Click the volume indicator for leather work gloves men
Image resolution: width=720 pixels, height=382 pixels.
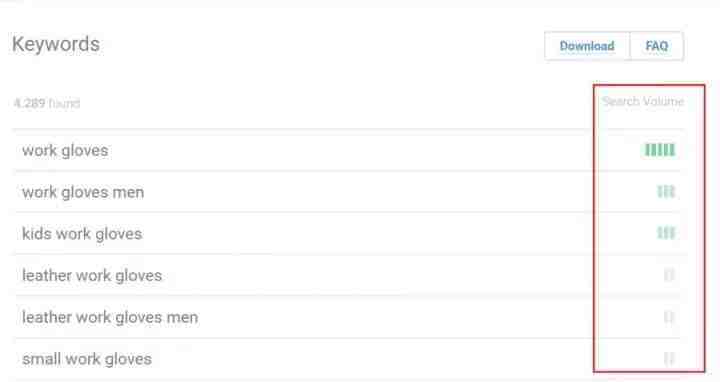(x=669, y=317)
